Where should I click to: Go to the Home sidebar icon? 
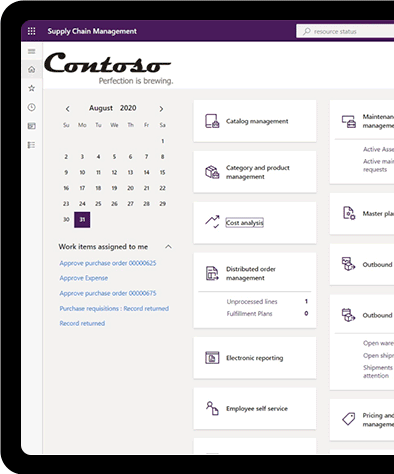click(31, 69)
